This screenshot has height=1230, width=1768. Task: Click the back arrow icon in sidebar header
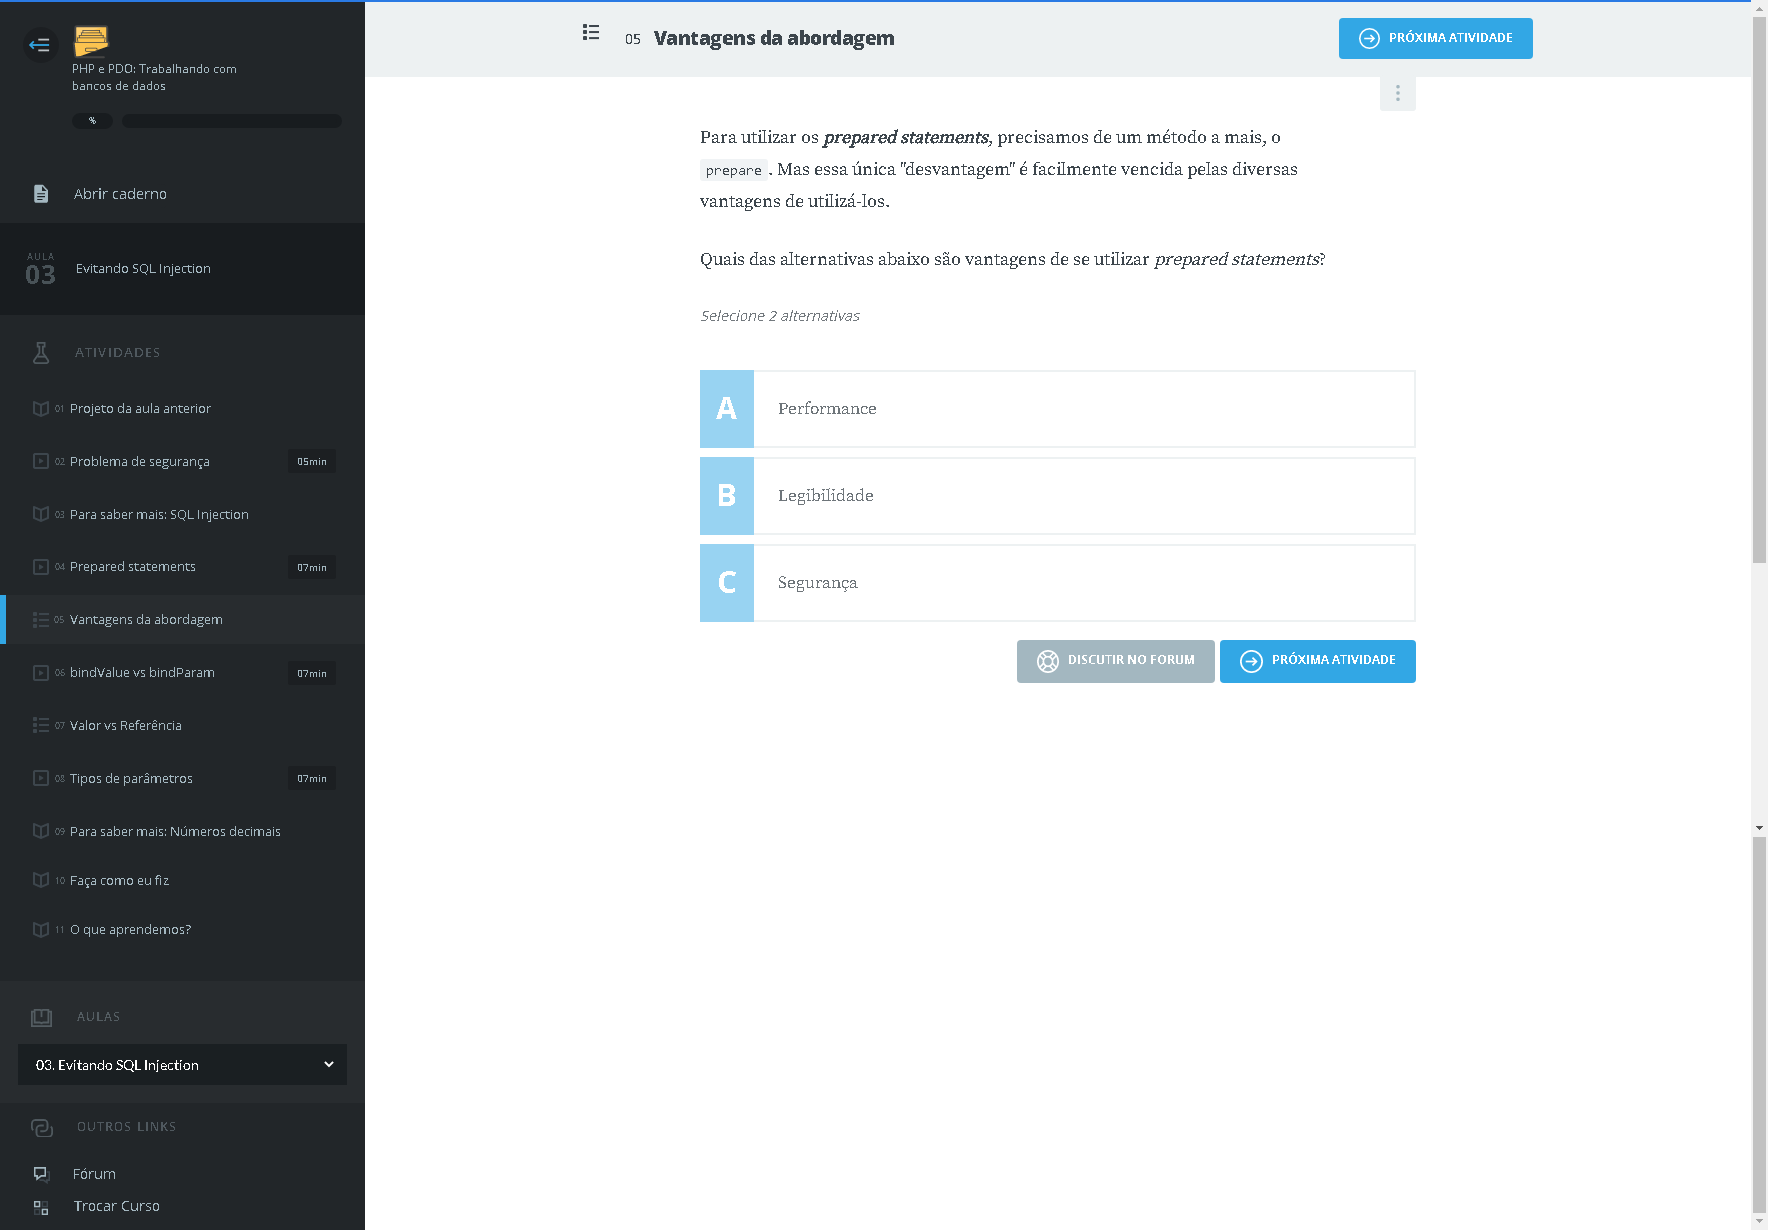click(x=40, y=45)
